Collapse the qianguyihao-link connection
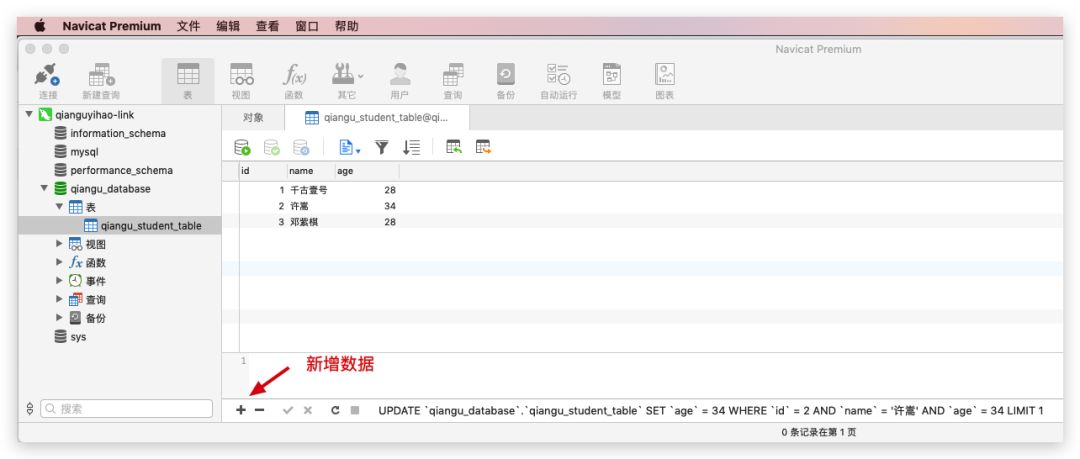1080x459 pixels. pyautogui.click(x=29, y=114)
